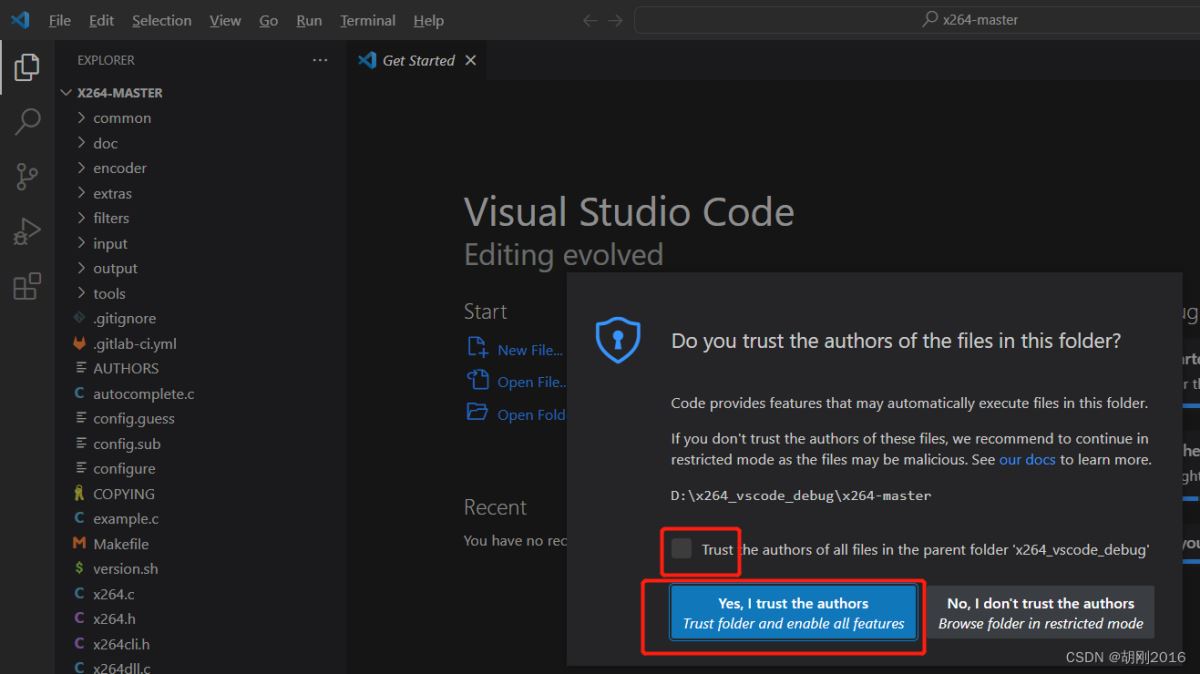This screenshot has width=1200, height=674.
Task: Open the Selection menu
Action: point(161,20)
